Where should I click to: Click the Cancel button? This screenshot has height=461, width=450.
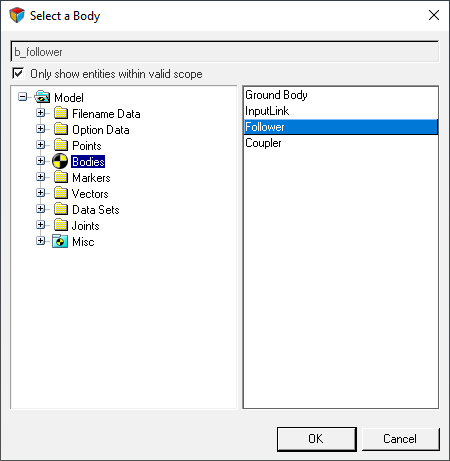[x=400, y=439]
